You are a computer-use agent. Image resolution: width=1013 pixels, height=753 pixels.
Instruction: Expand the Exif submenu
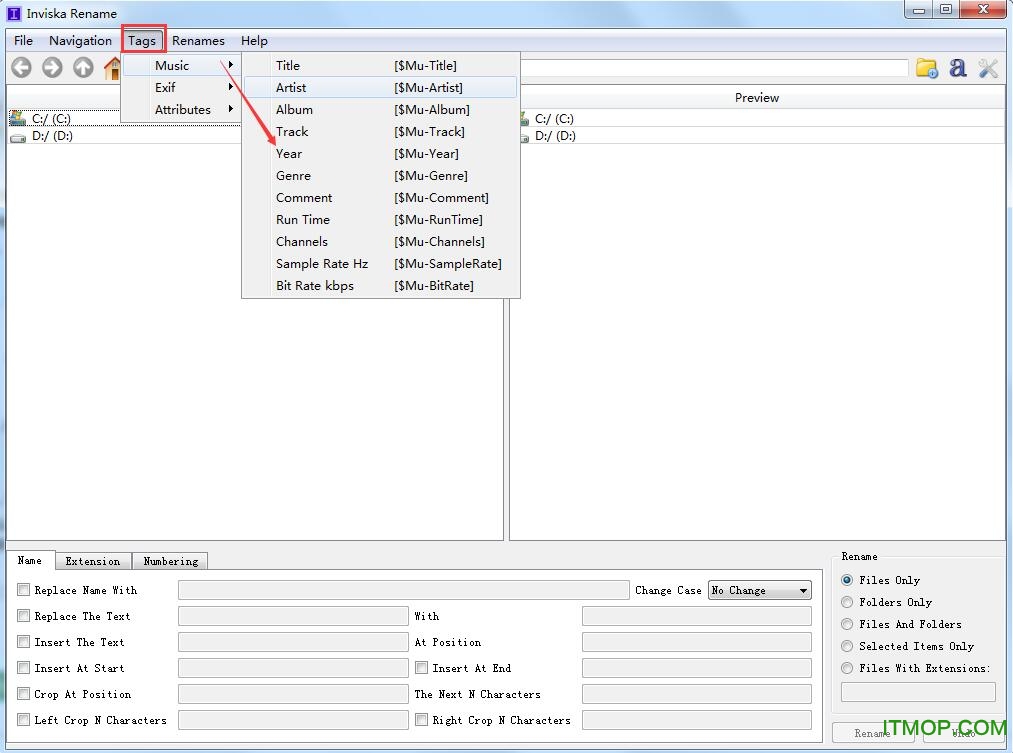pos(181,87)
